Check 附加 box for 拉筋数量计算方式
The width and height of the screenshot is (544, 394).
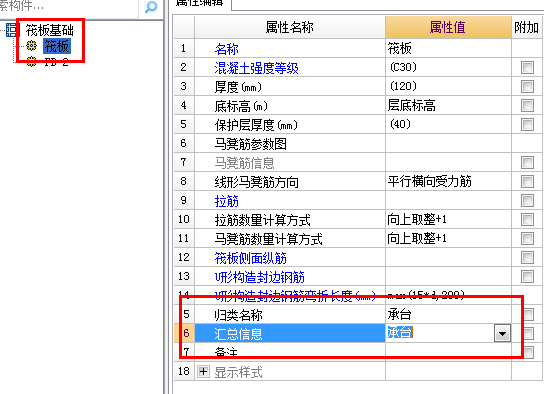[x=527, y=220]
